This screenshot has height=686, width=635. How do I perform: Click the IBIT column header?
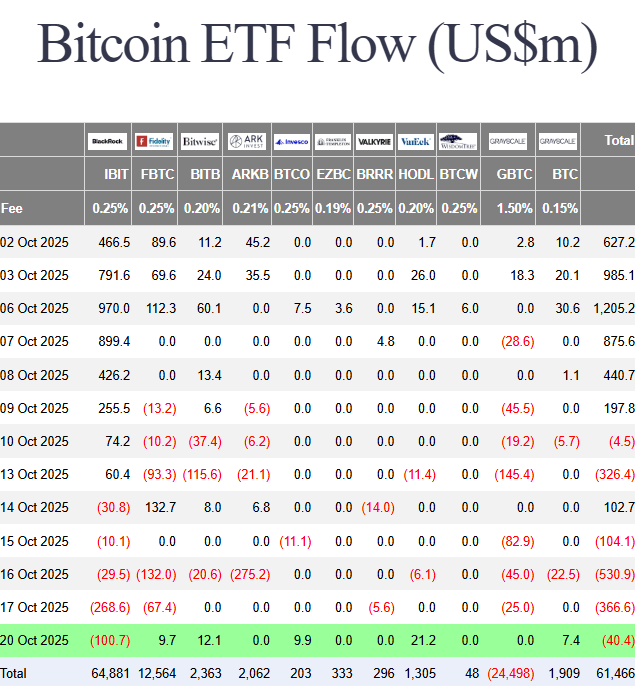point(116,174)
